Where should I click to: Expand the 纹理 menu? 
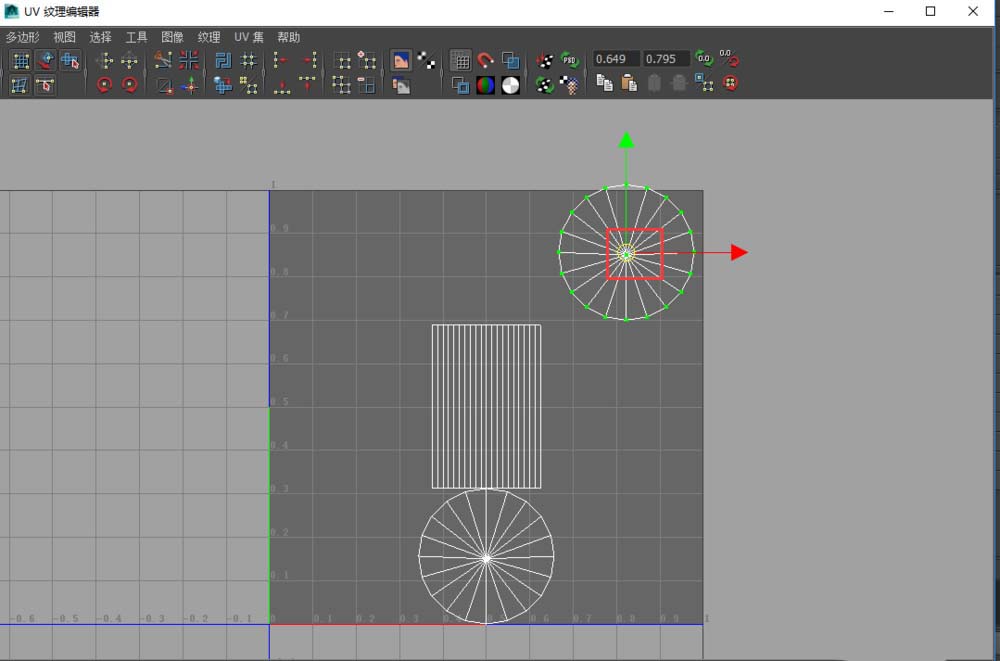click(209, 37)
